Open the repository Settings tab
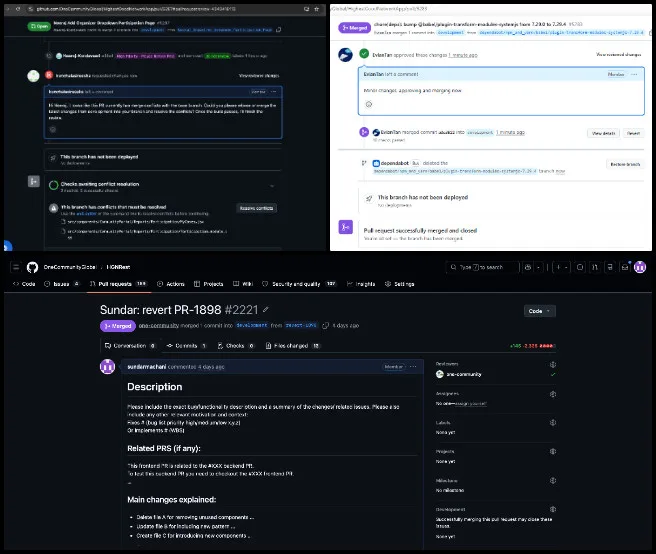Image resolution: width=656 pixels, height=554 pixels. (x=400, y=284)
